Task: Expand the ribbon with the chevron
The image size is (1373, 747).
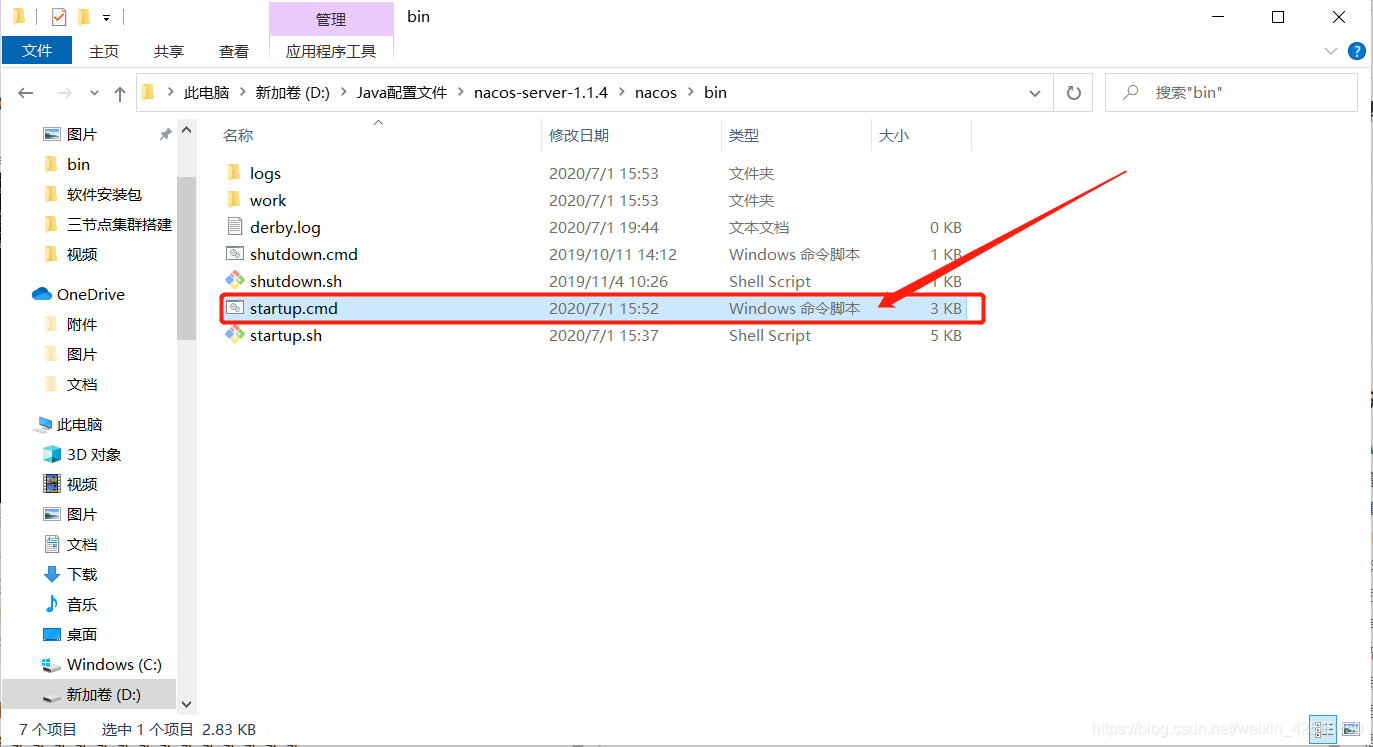Action: (x=1331, y=51)
